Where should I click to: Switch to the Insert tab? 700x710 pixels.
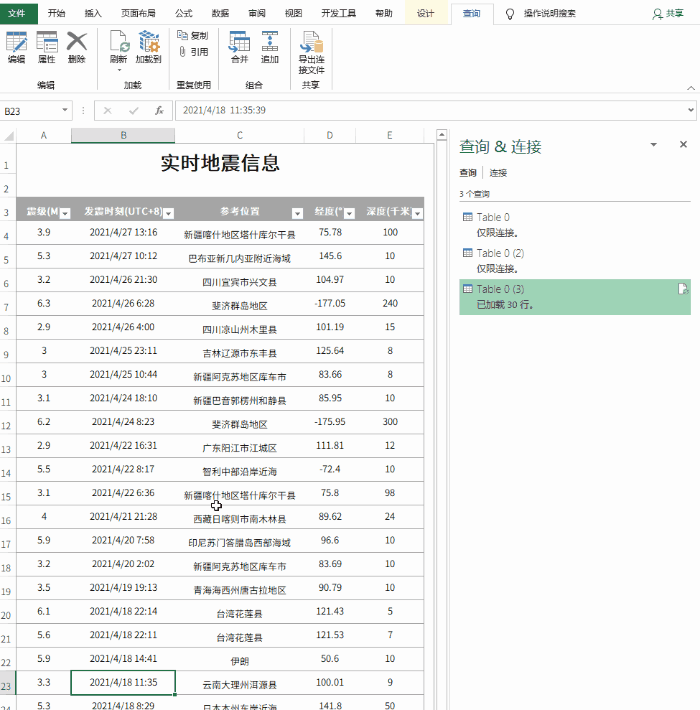coord(93,13)
